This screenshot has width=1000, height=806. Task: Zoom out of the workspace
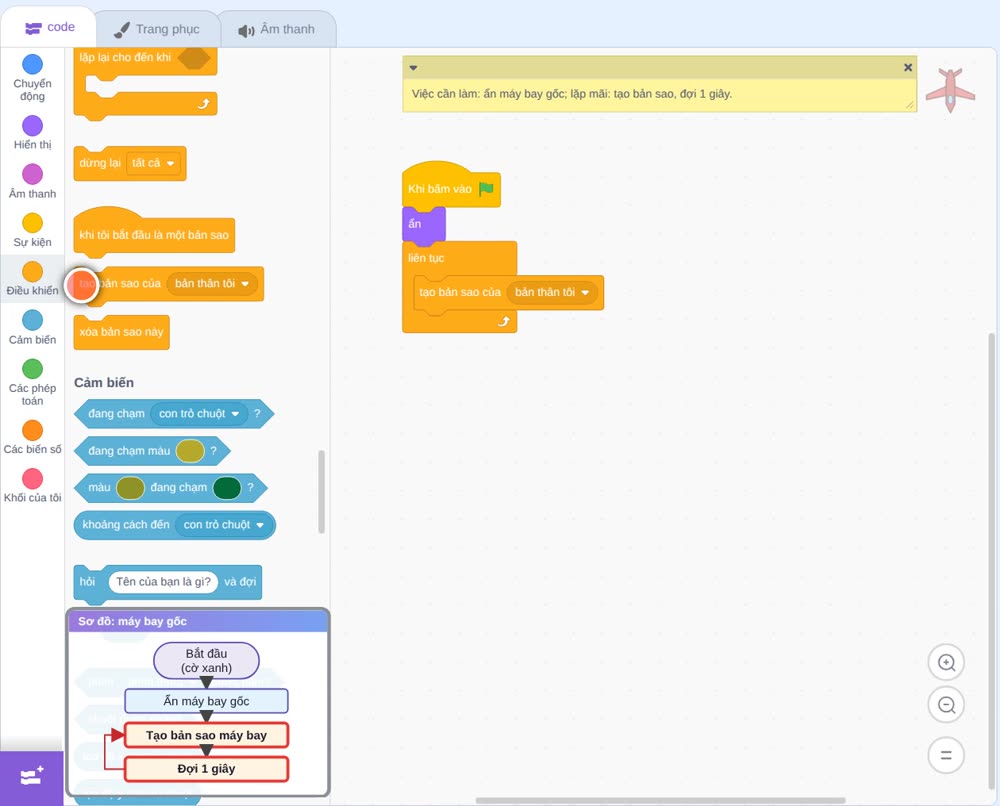[x=946, y=705]
